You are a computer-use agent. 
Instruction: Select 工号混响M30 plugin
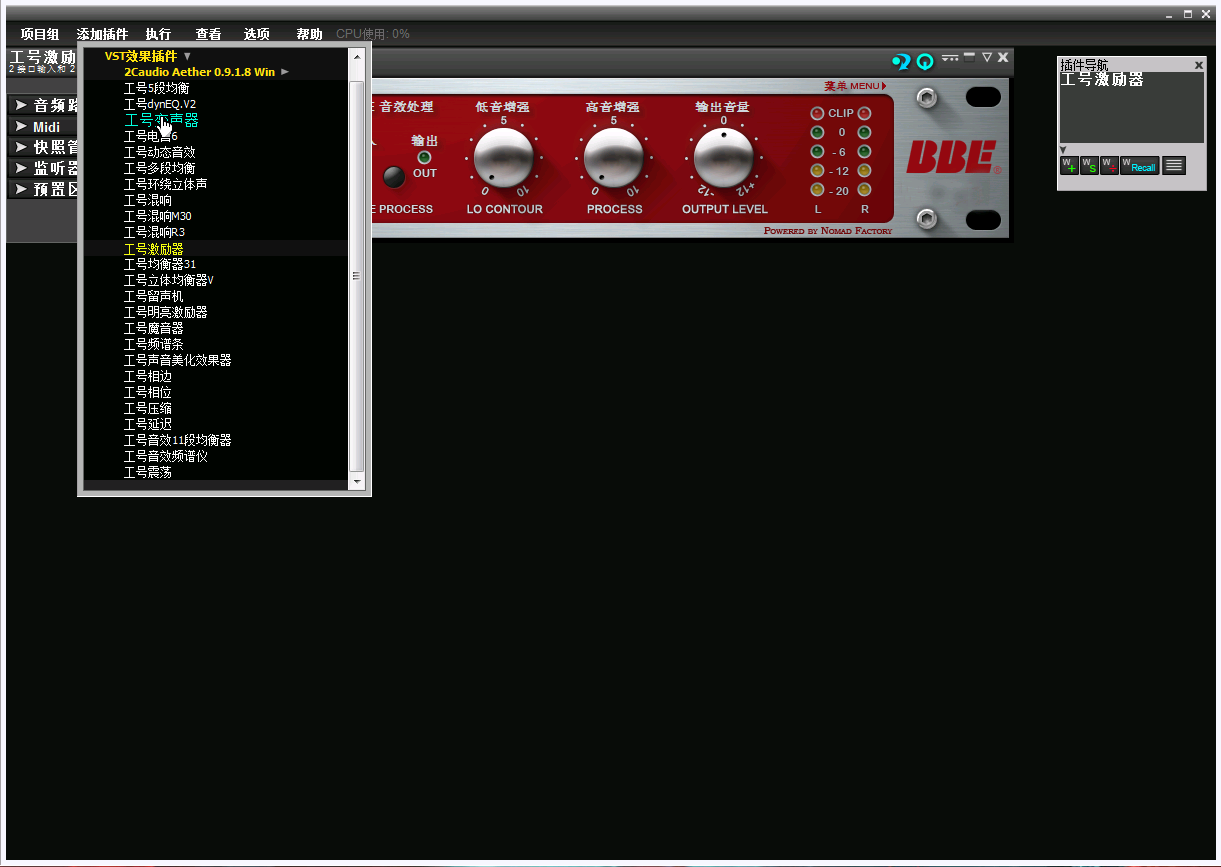click(157, 216)
